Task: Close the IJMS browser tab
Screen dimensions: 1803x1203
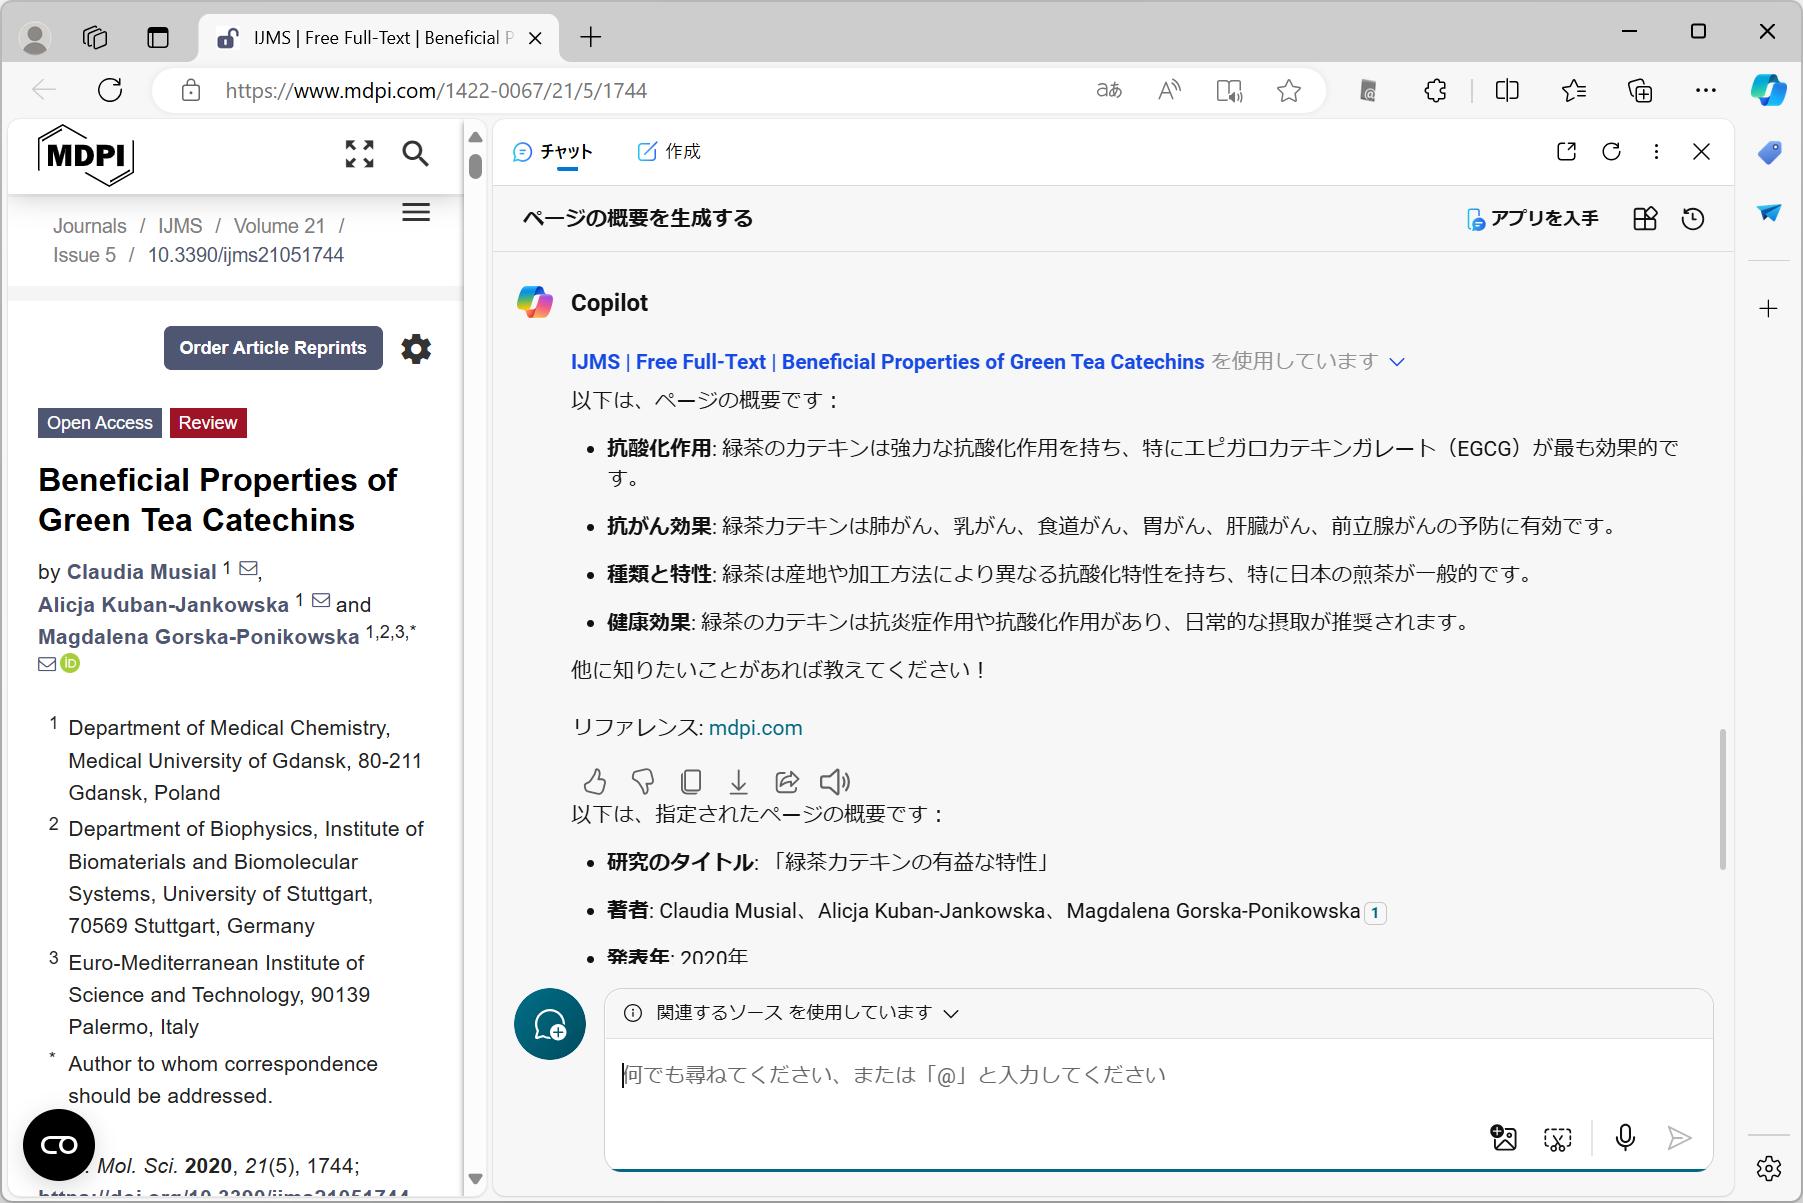Action: 535,38
